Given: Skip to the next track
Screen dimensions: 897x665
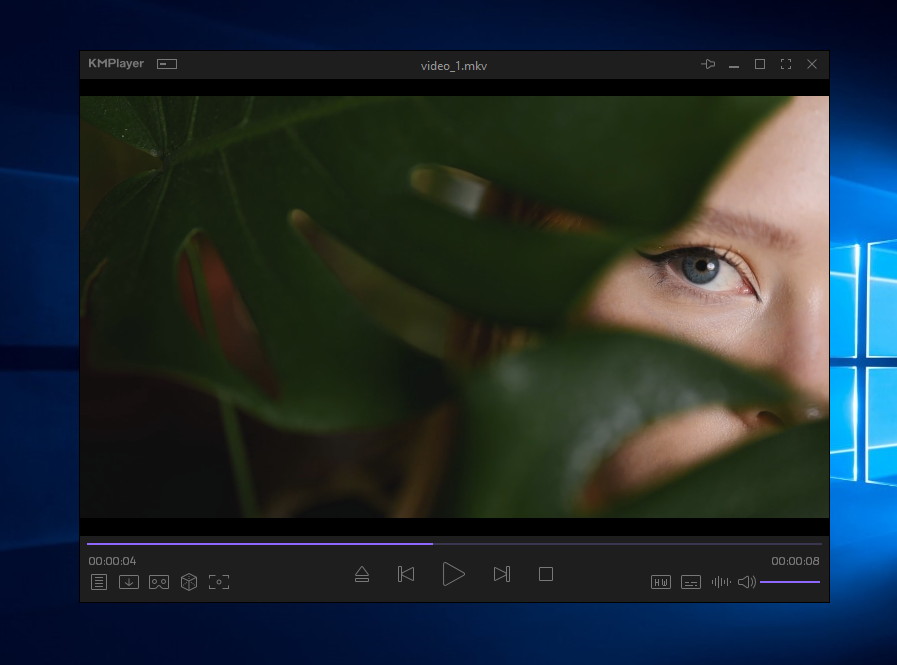Looking at the screenshot, I should coord(502,574).
